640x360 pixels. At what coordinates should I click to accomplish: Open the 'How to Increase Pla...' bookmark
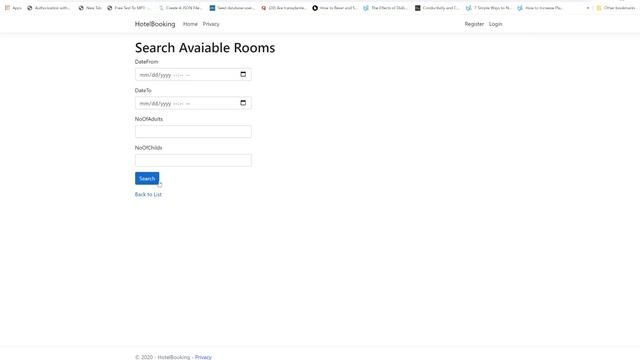click(540, 8)
